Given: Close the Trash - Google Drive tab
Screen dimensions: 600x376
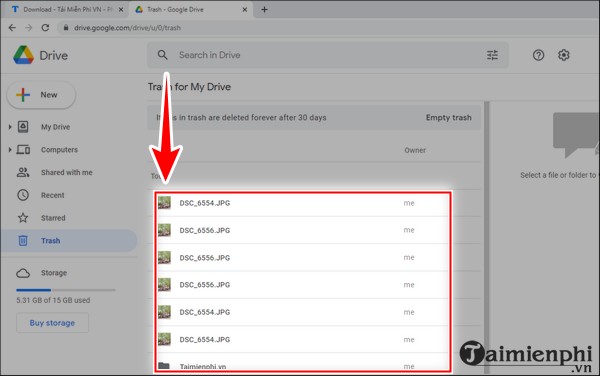Looking at the screenshot, I should click(245, 10).
